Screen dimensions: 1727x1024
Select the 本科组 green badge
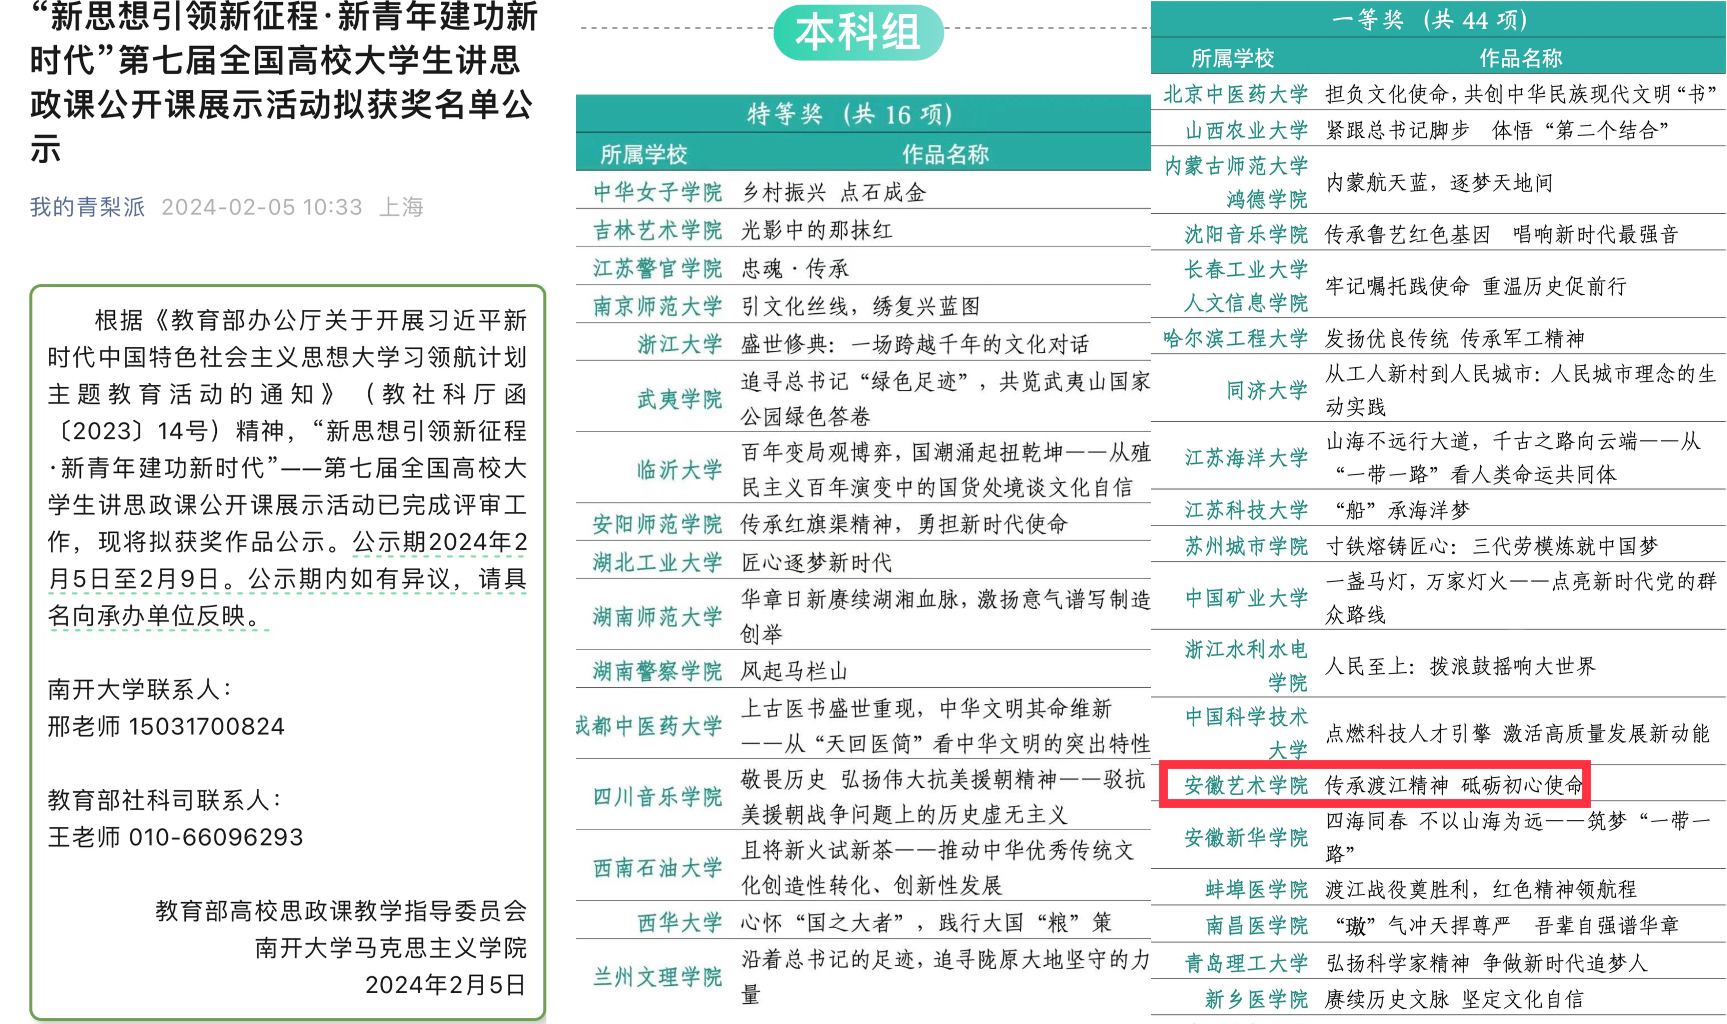858,32
